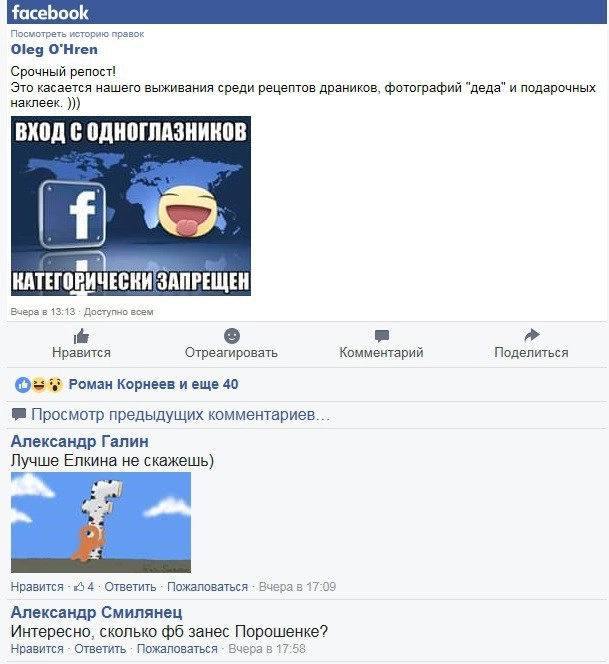Click the laughing reaction emoji in summary
Viewport: 609px width, 664px height.
click(x=39, y=385)
